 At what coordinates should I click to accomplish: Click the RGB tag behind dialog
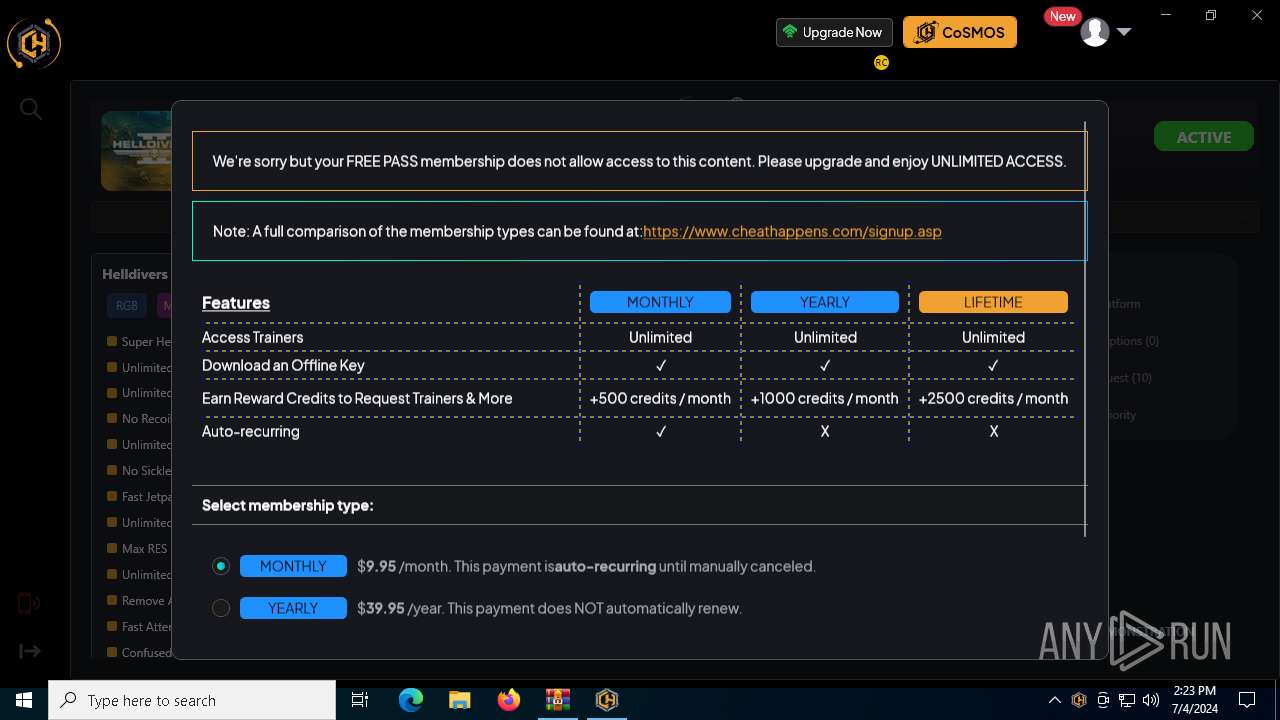(x=127, y=306)
